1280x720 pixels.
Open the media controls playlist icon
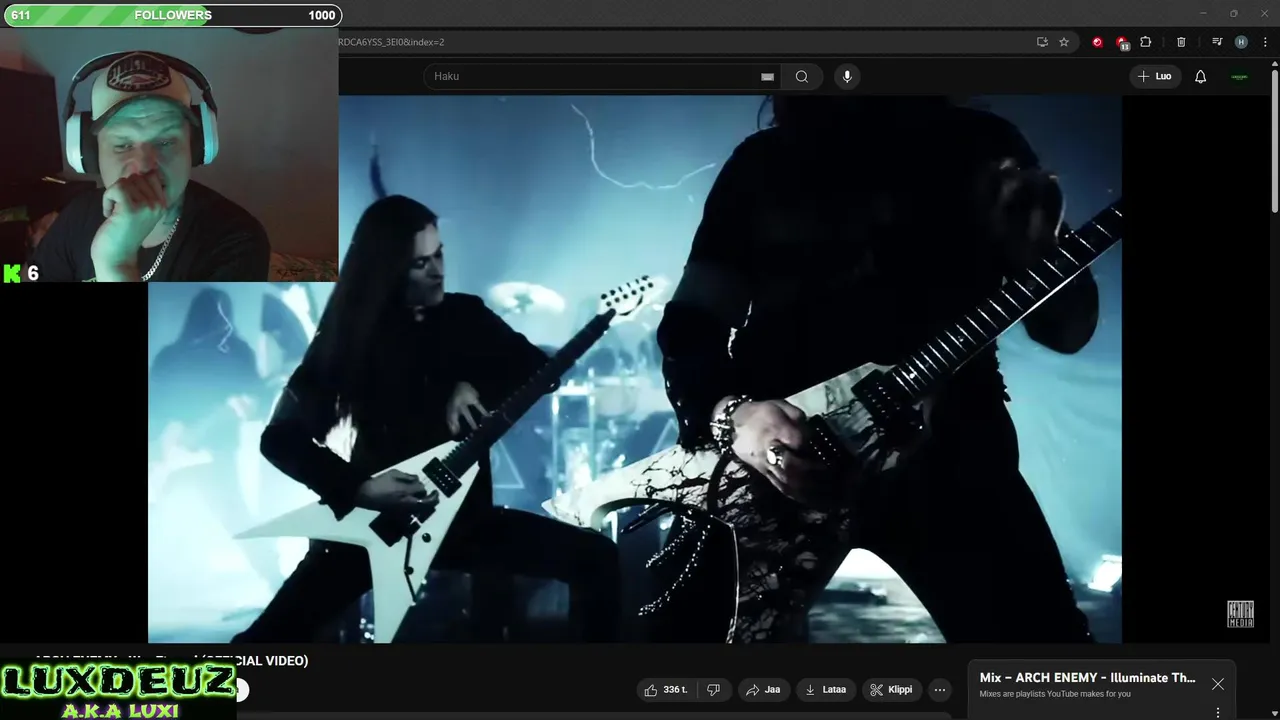coord(1217,42)
